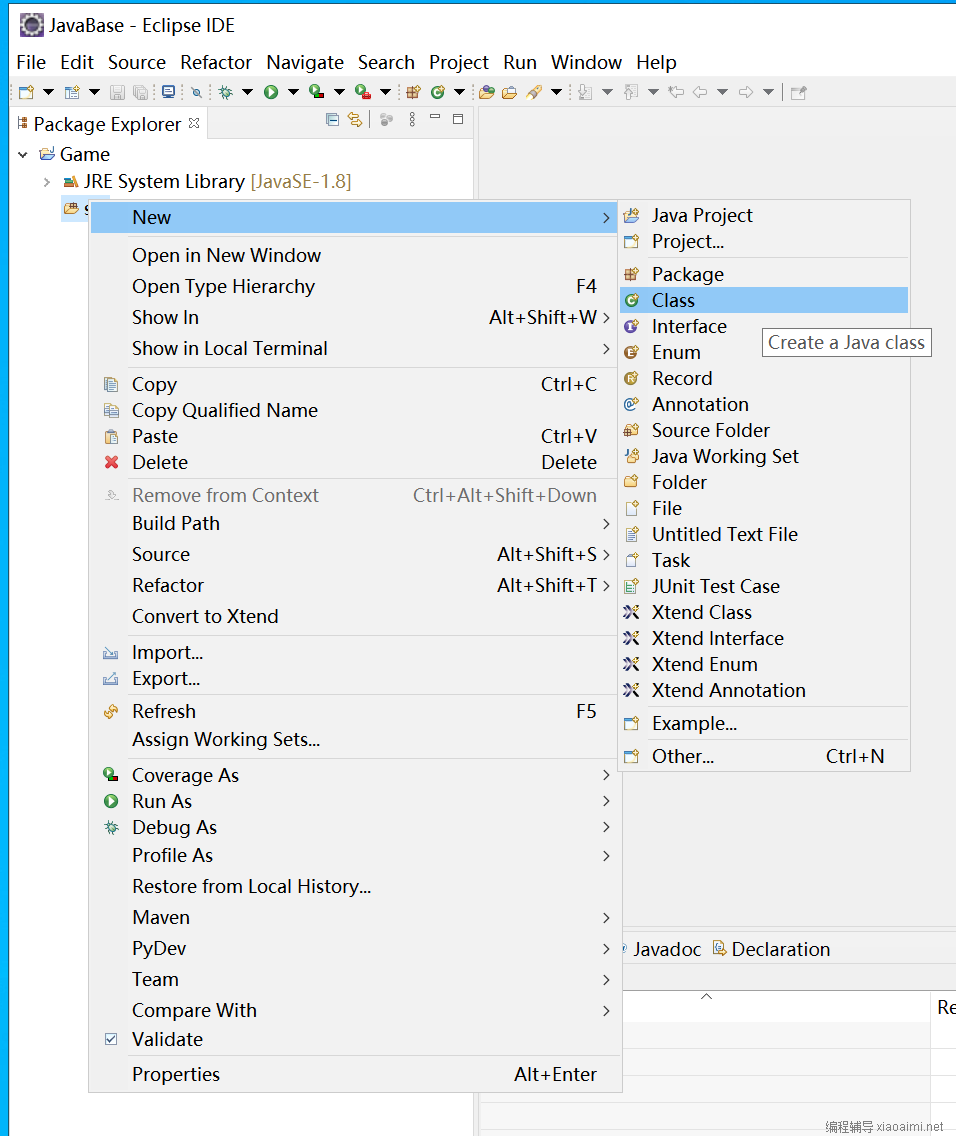Collapse the Game project tree node
Screen dimensions: 956x1136
pos(23,154)
